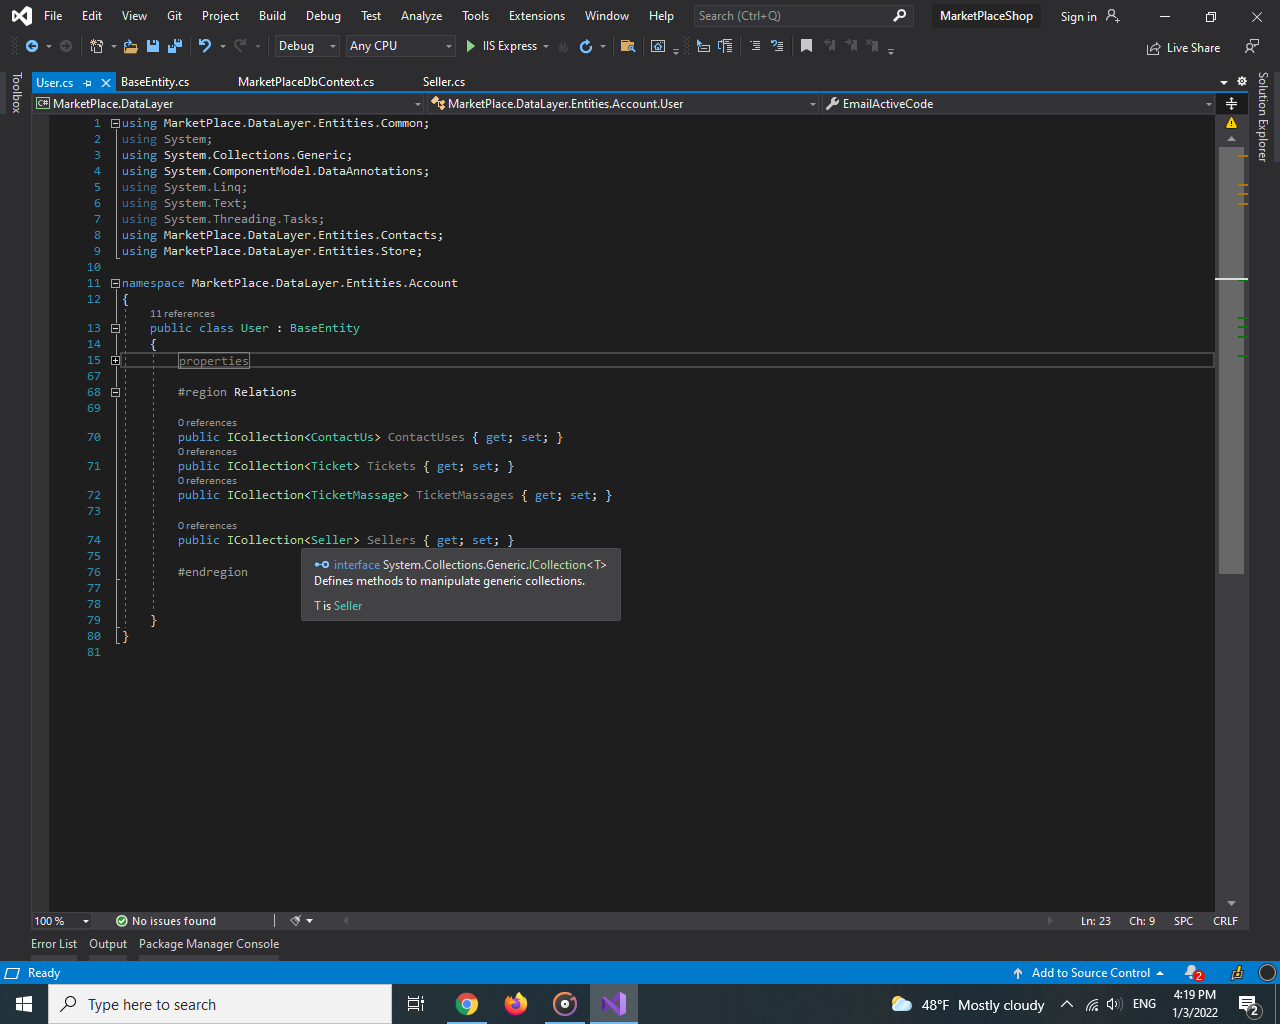Switch to the BaseEntity.cs tab
The image size is (1280, 1024).
[x=155, y=82]
